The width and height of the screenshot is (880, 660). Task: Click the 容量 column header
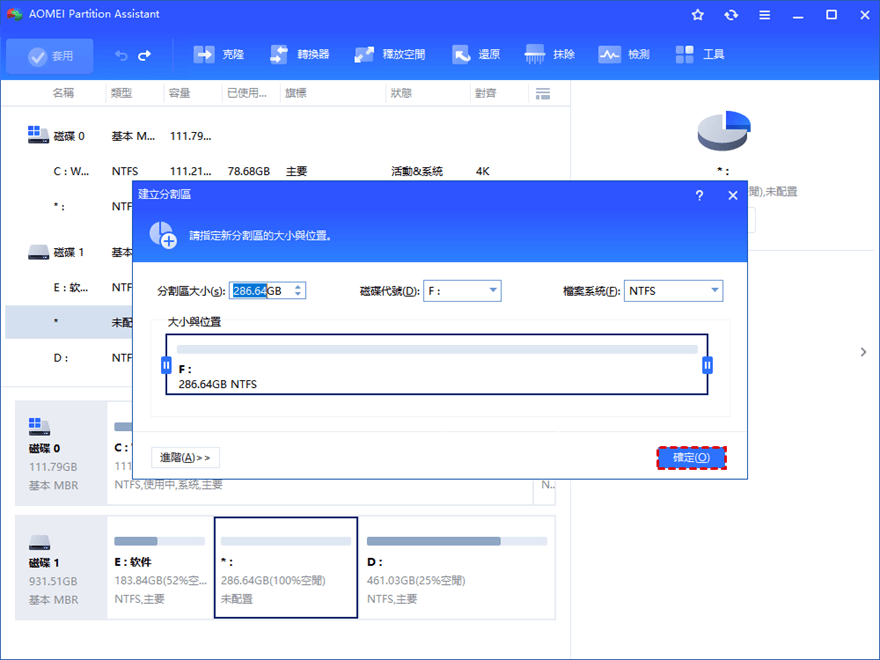tap(180, 93)
